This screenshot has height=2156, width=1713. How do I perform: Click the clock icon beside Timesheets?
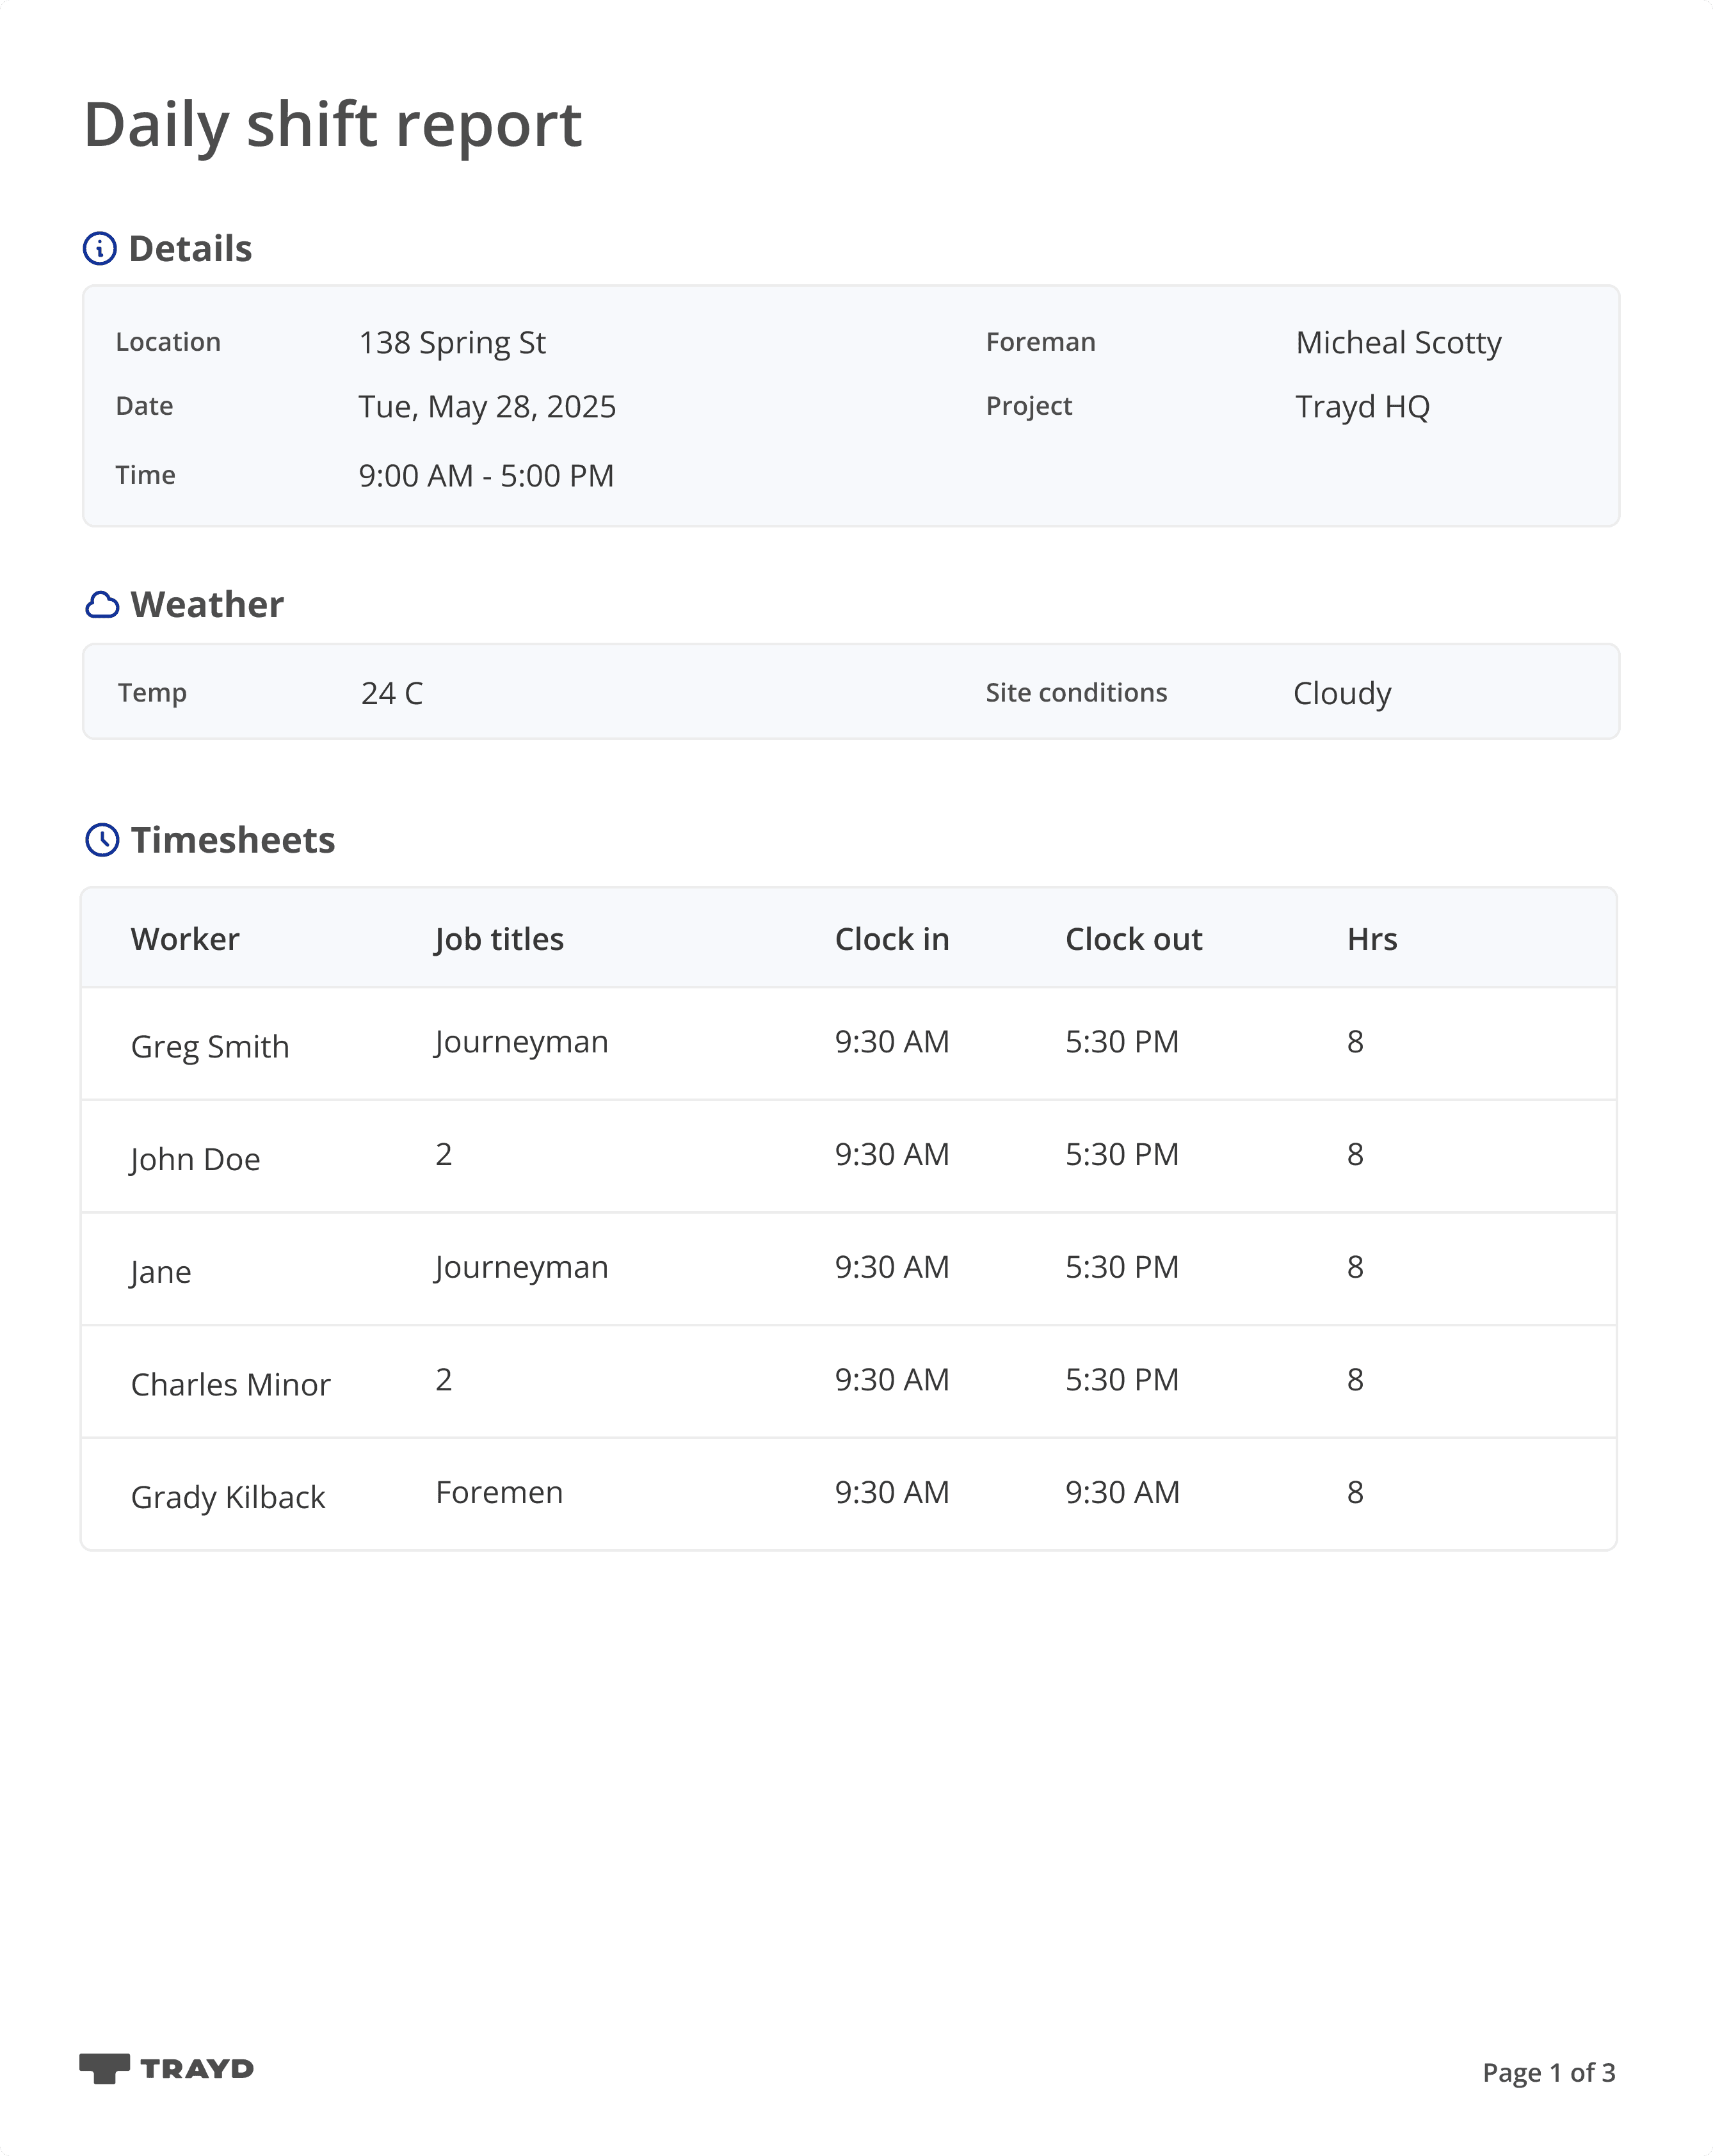click(x=102, y=840)
